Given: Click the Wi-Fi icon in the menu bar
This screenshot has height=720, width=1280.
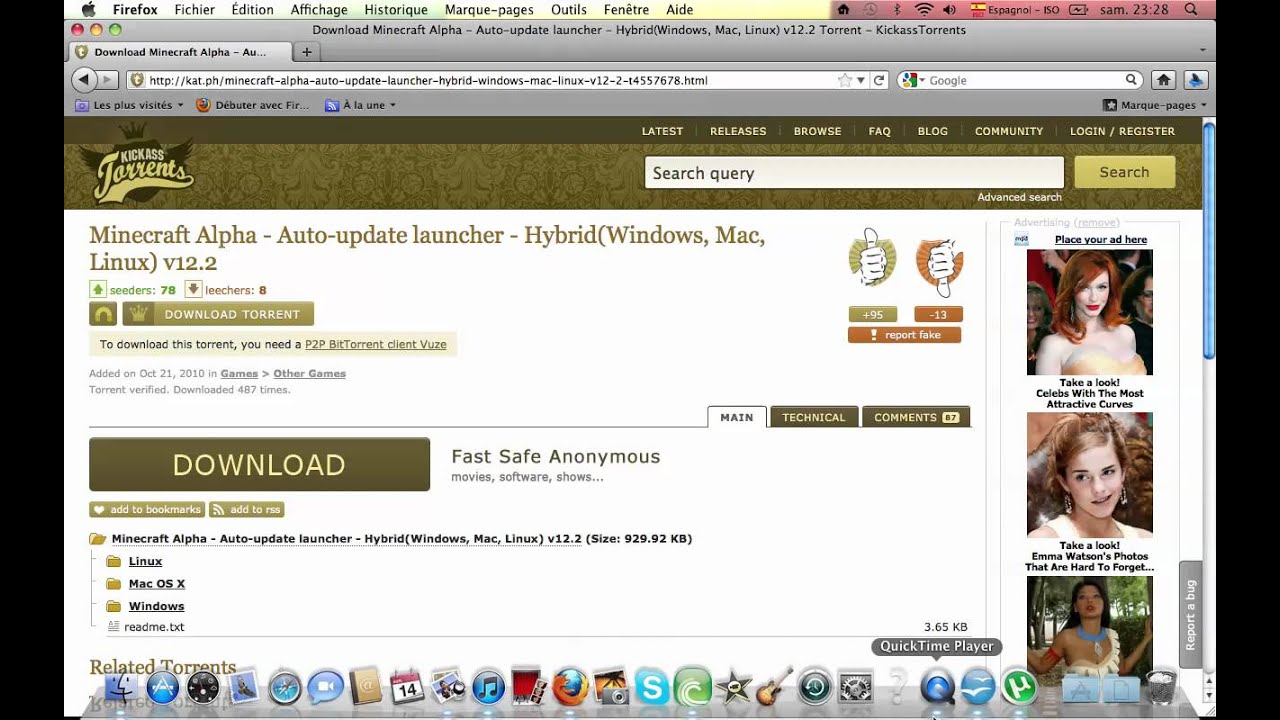Looking at the screenshot, I should click(923, 9).
